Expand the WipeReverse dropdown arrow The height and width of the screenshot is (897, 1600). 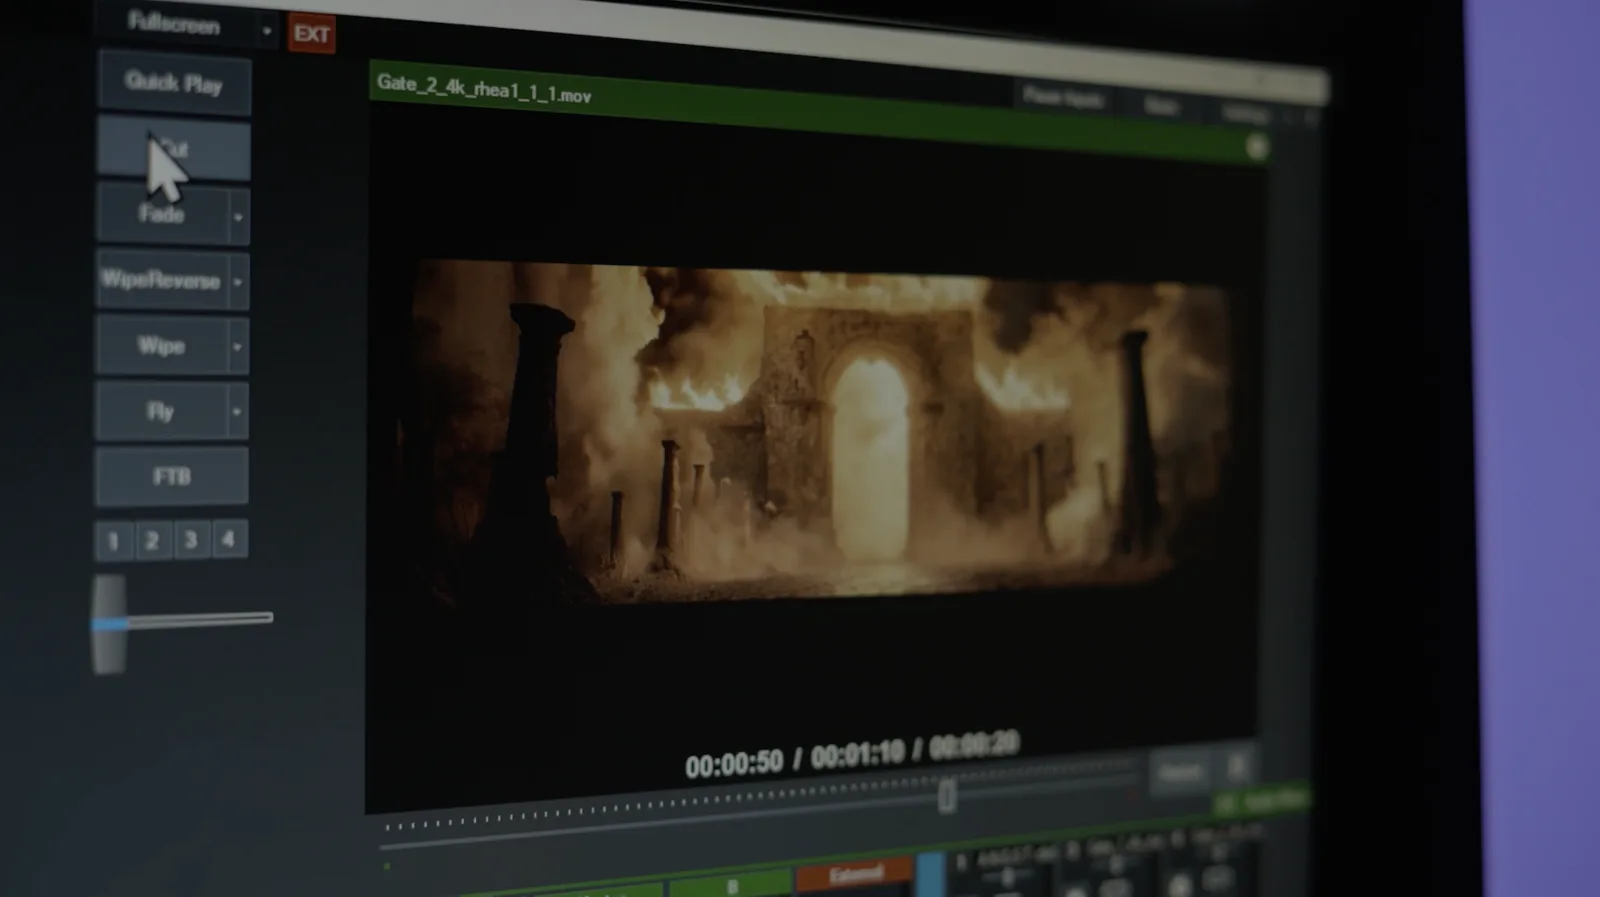pos(238,282)
